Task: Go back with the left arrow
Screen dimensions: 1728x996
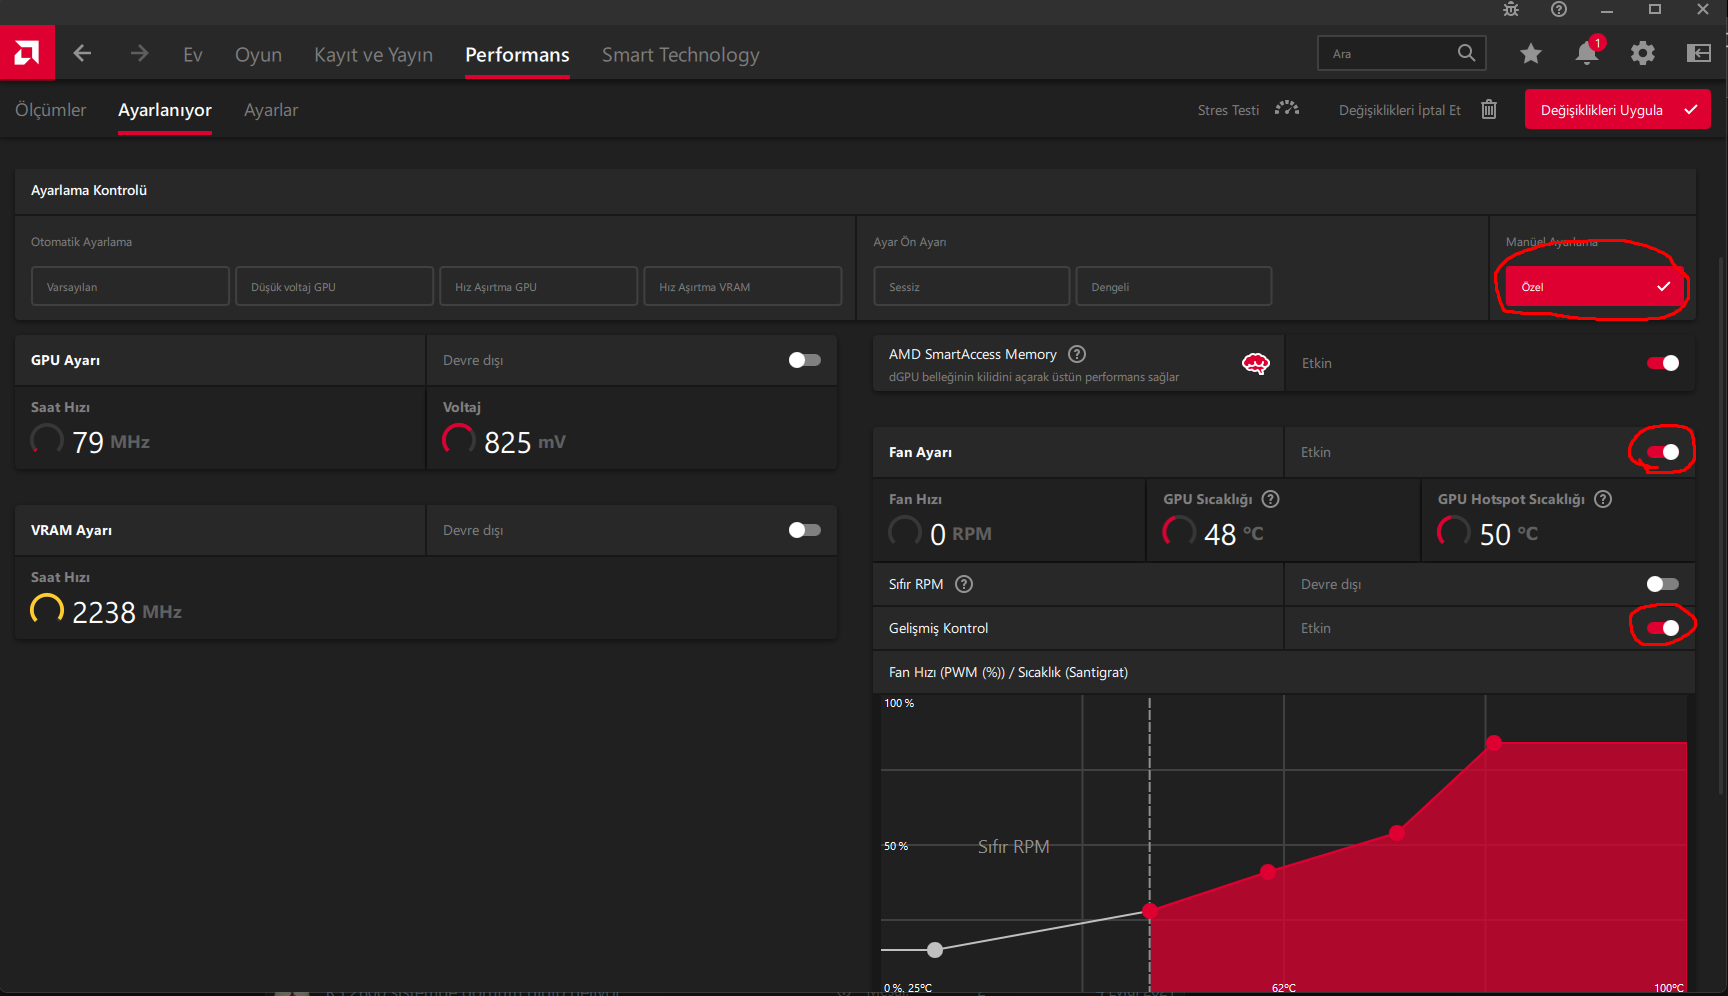Action: click(82, 54)
